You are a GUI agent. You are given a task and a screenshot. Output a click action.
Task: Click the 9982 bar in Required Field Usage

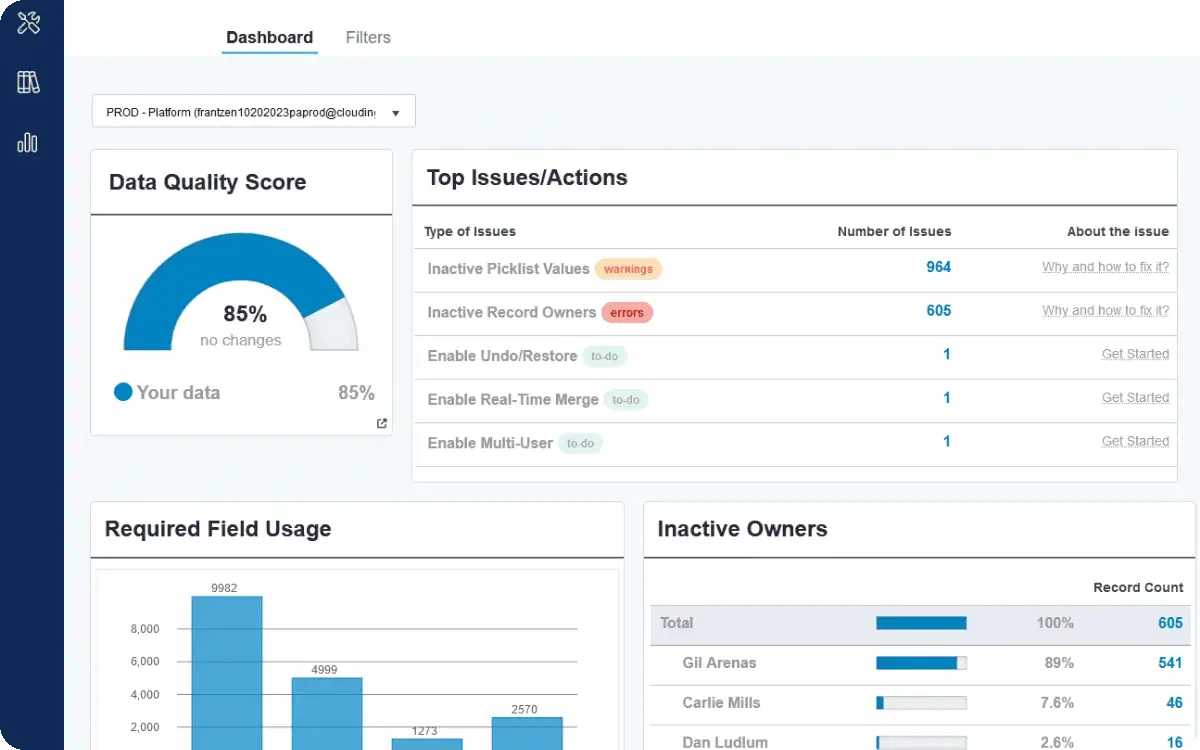tap(227, 672)
